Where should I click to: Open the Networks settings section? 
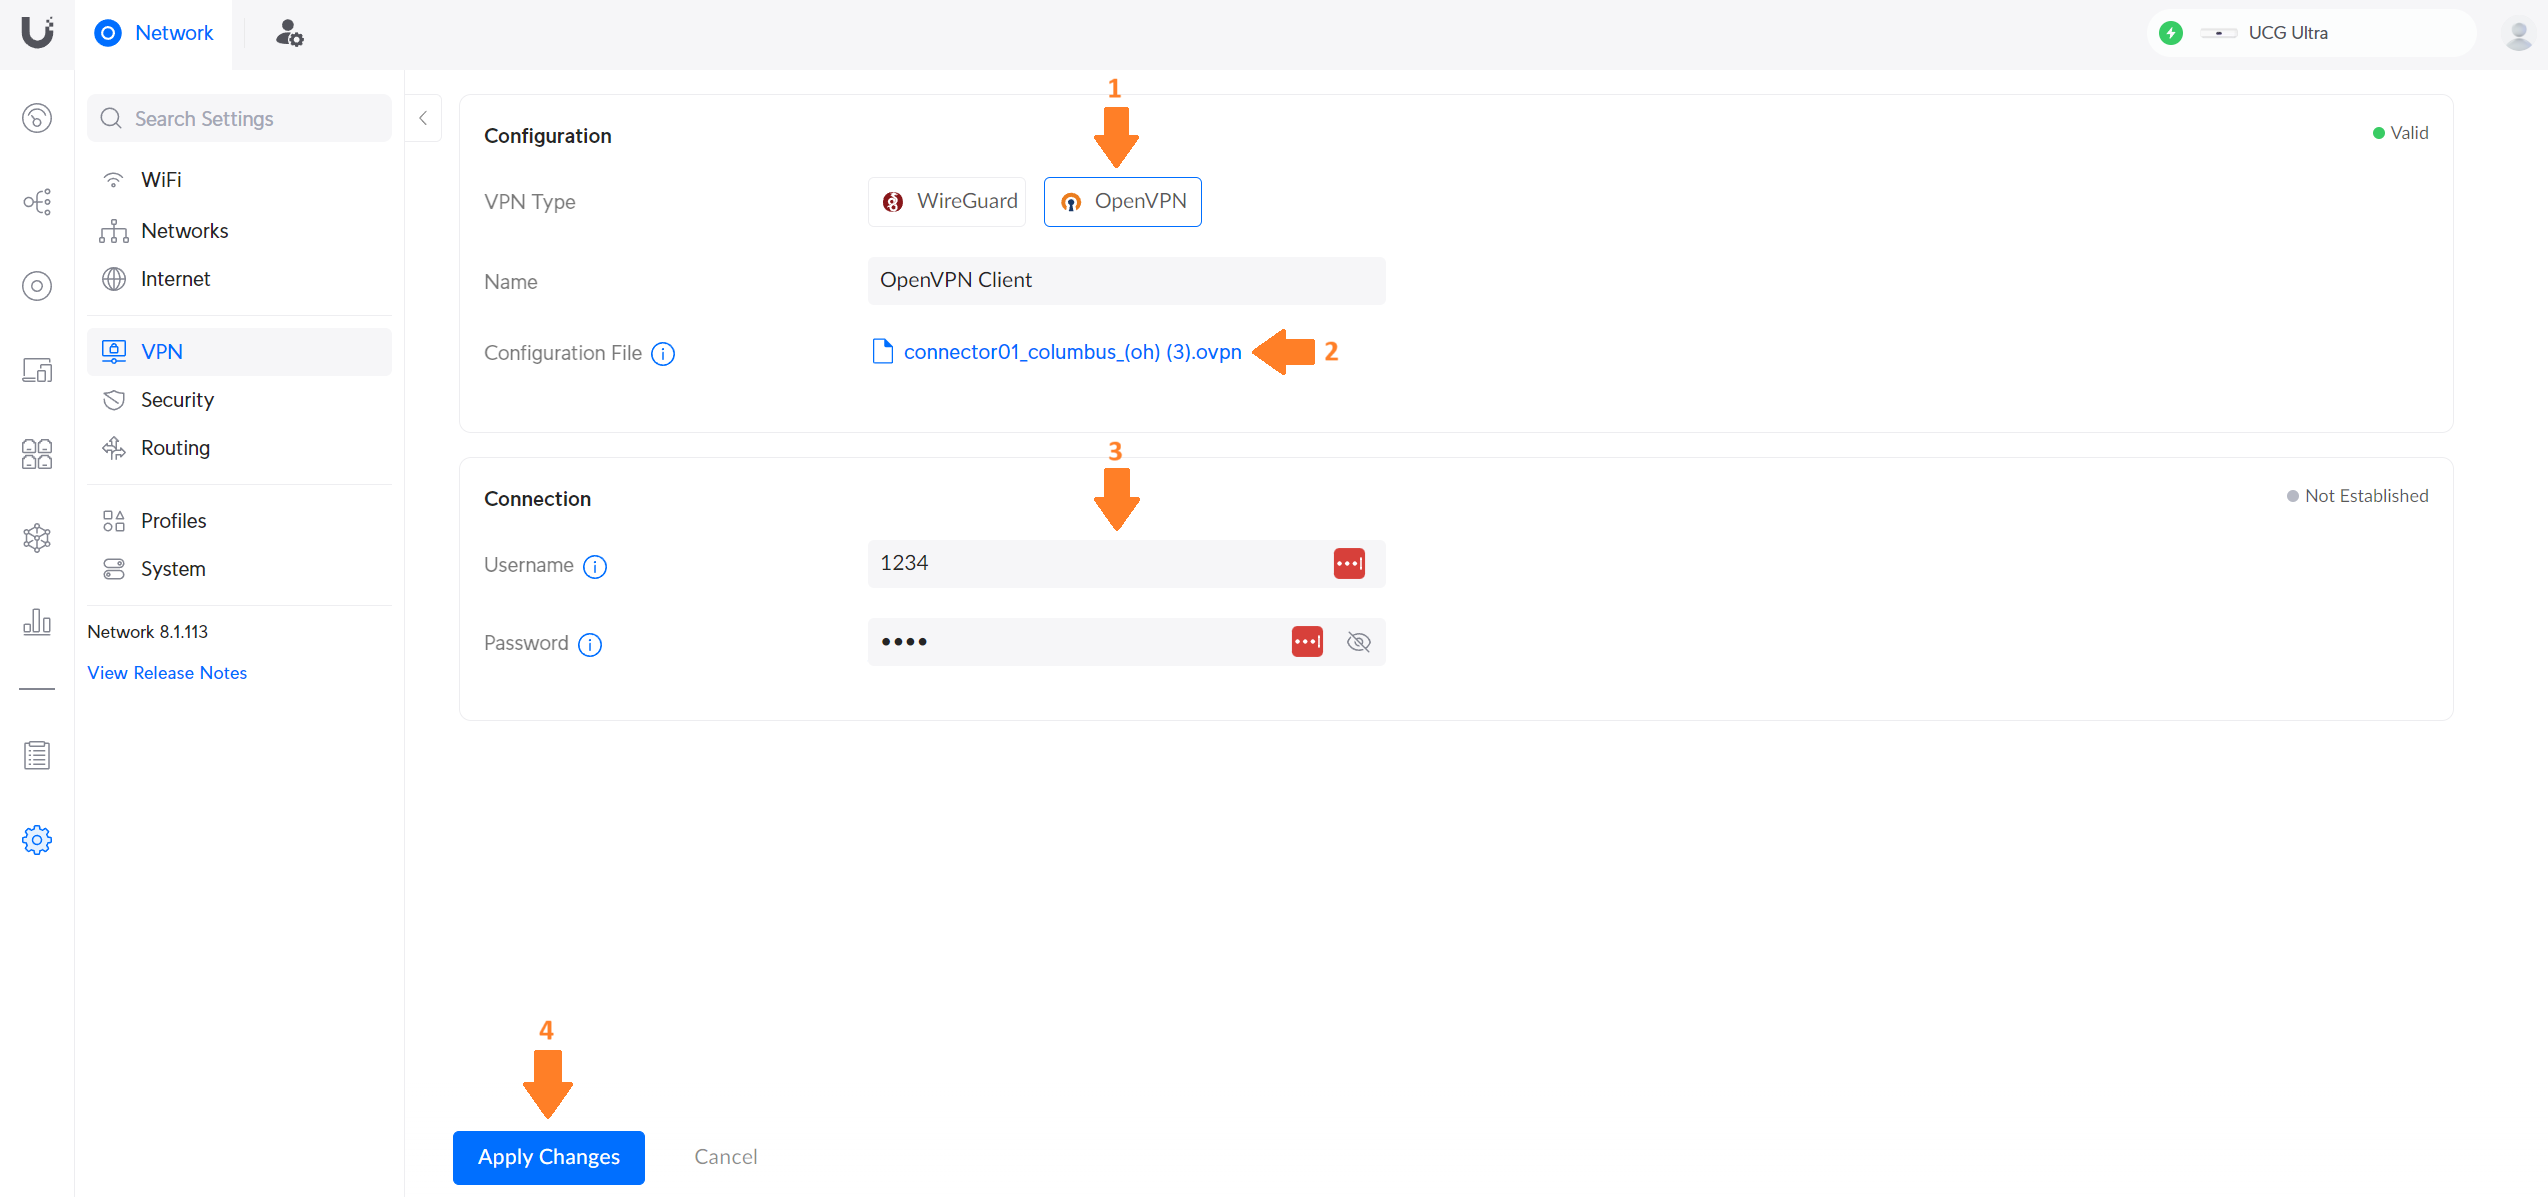point(239,231)
